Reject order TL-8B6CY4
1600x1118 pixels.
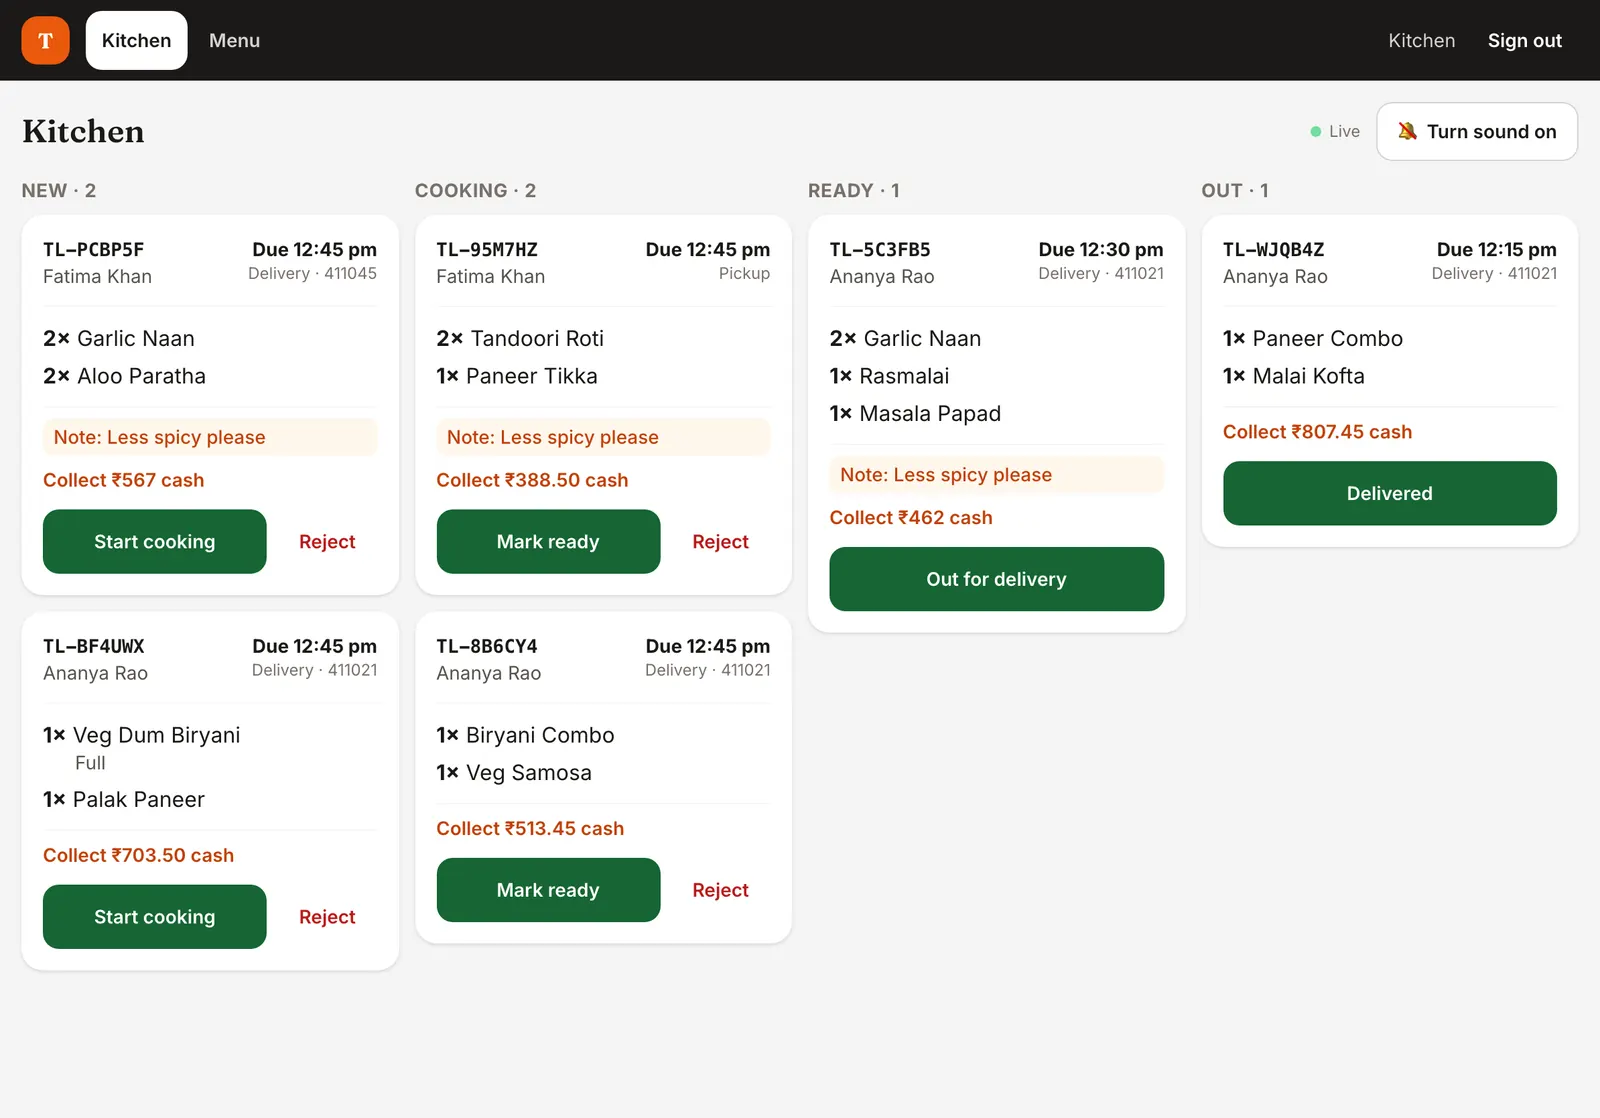[x=720, y=889]
